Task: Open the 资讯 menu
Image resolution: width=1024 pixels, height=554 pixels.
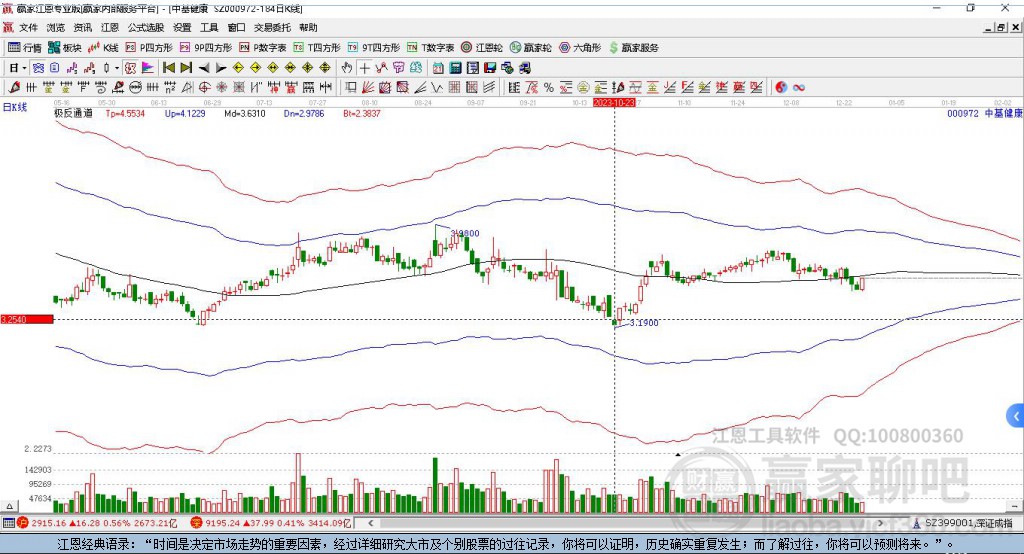Action: tap(82, 27)
